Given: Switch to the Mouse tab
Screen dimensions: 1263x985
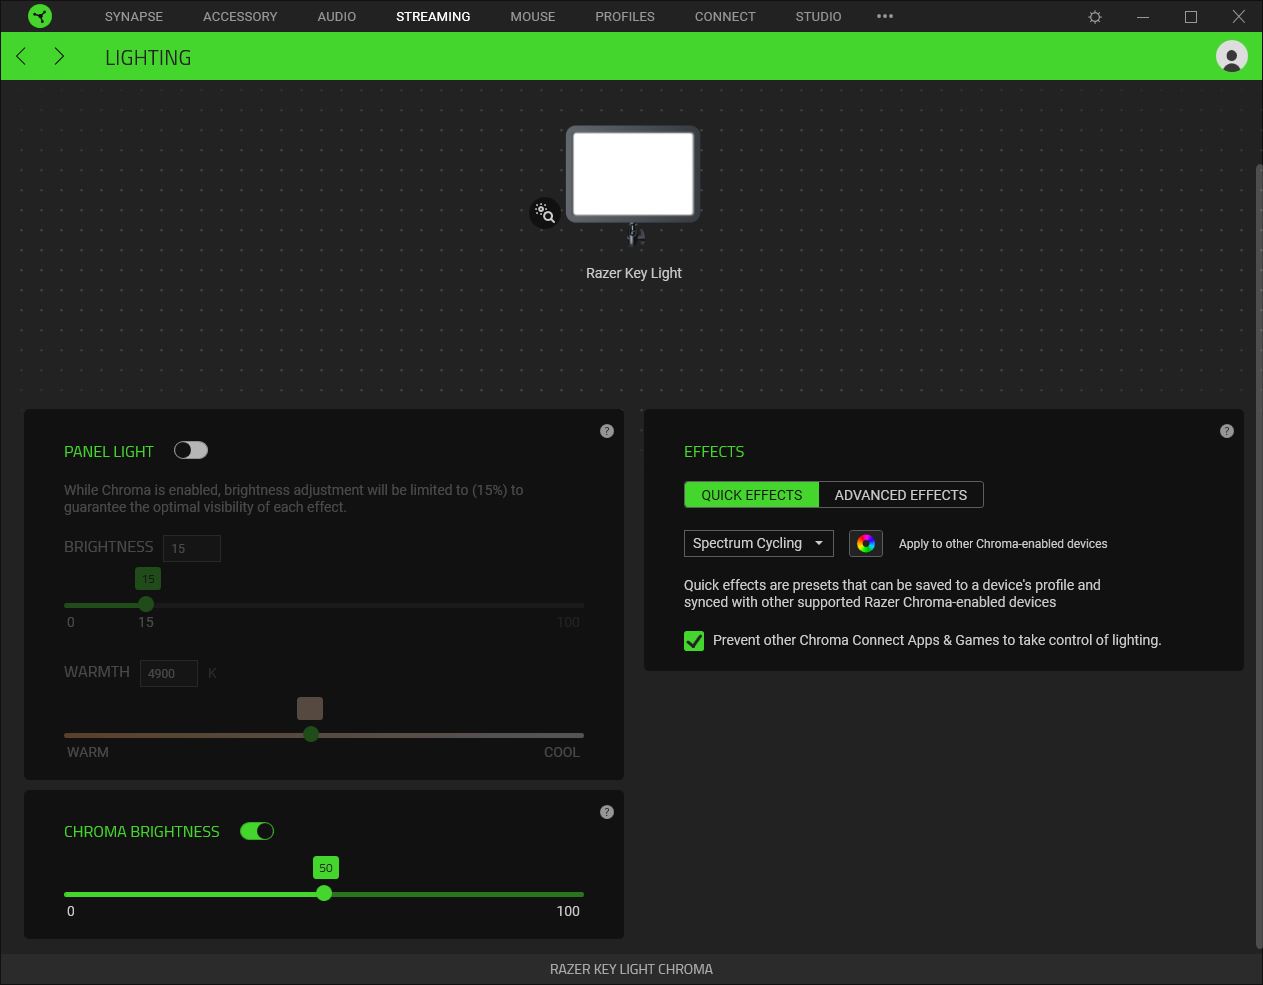Looking at the screenshot, I should point(532,17).
